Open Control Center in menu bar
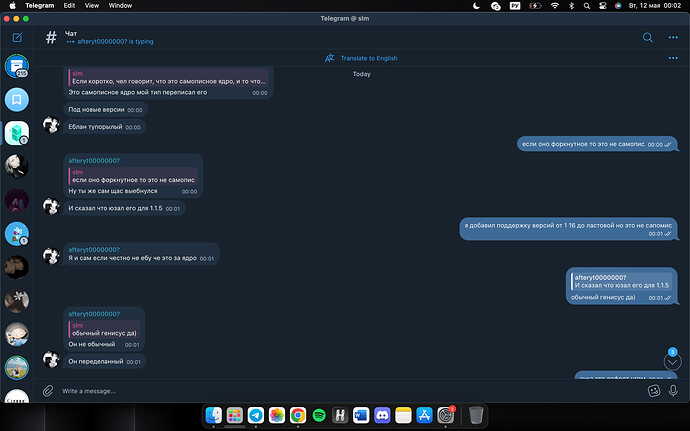 tap(602, 6)
